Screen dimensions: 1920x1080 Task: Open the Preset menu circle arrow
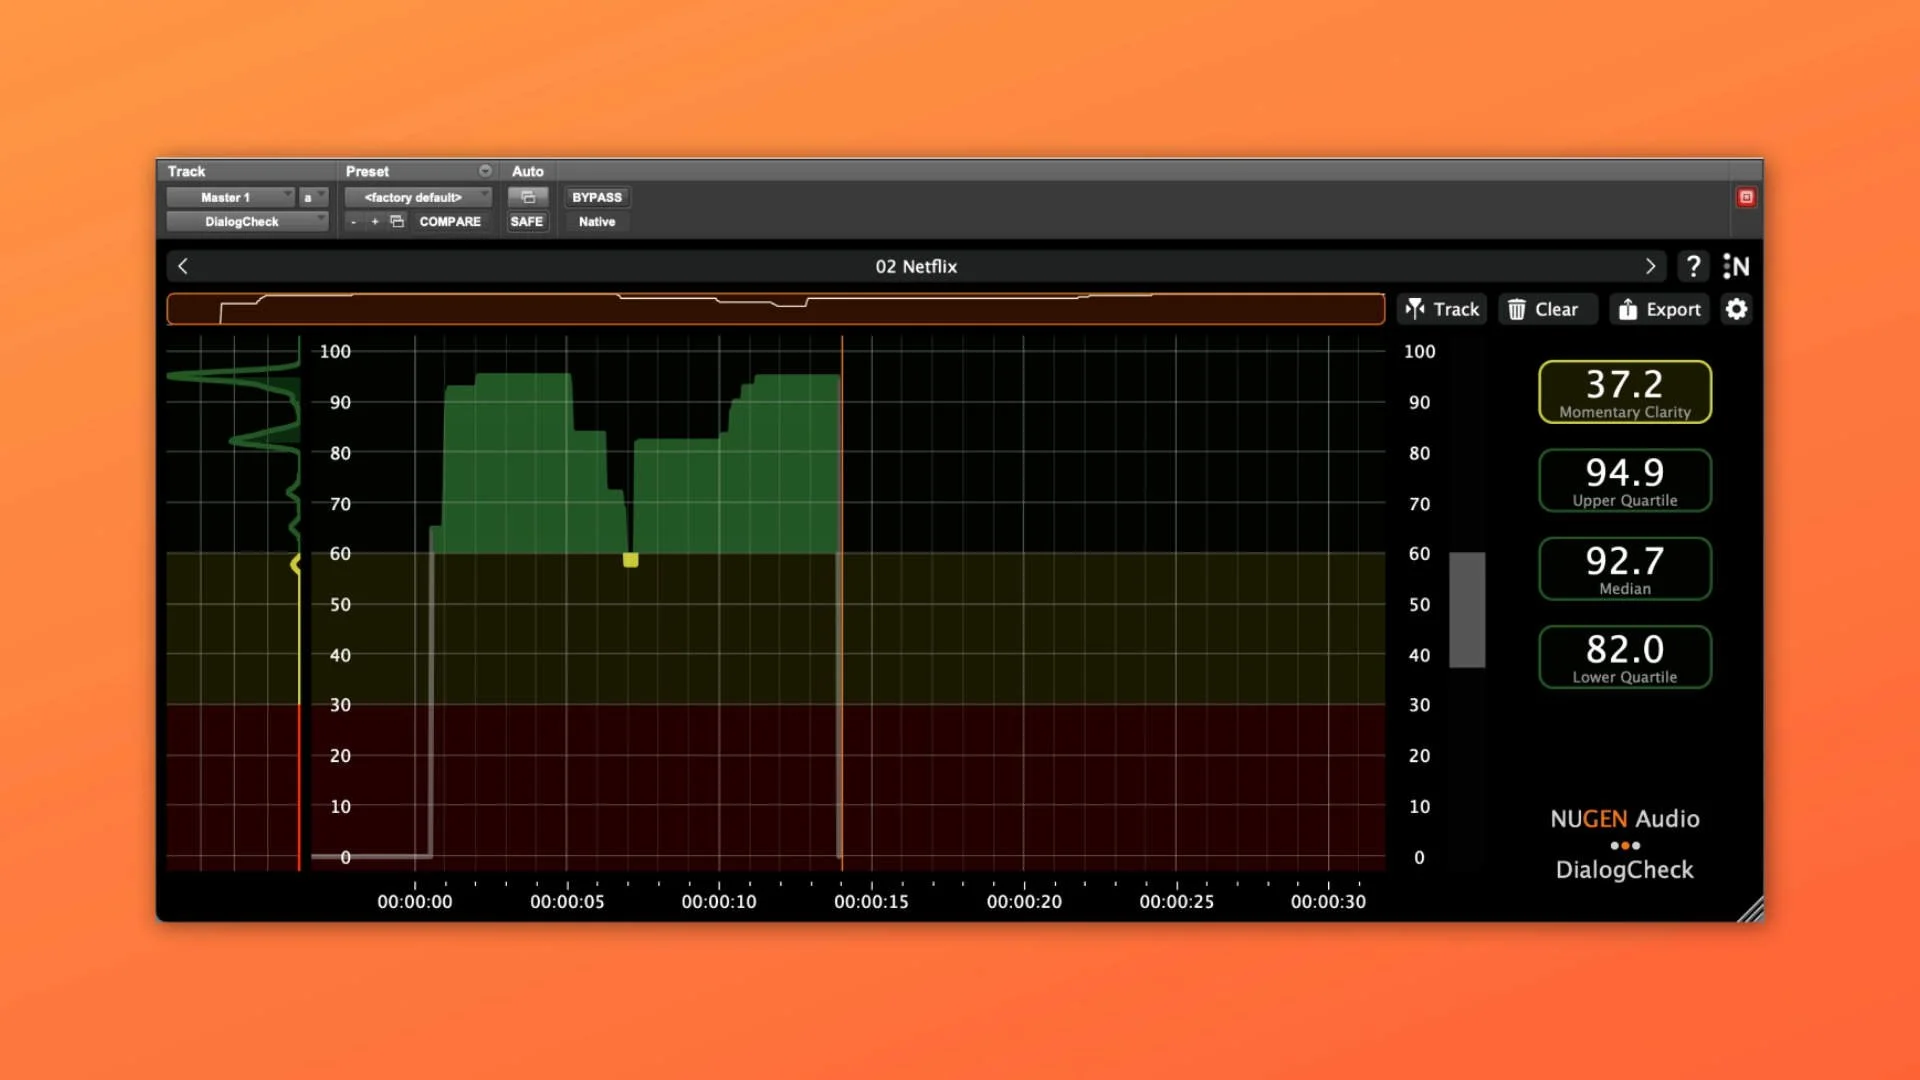(x=485, y=171)
